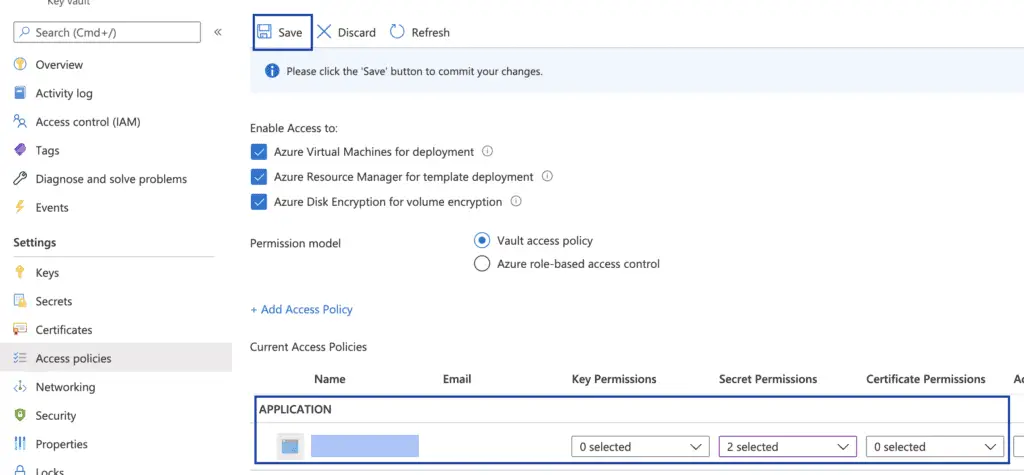The height and width of the screenshot is (475, 1024).
Task: Click info icon beside Azure Virtual Machines
Action: pos(487,151)
